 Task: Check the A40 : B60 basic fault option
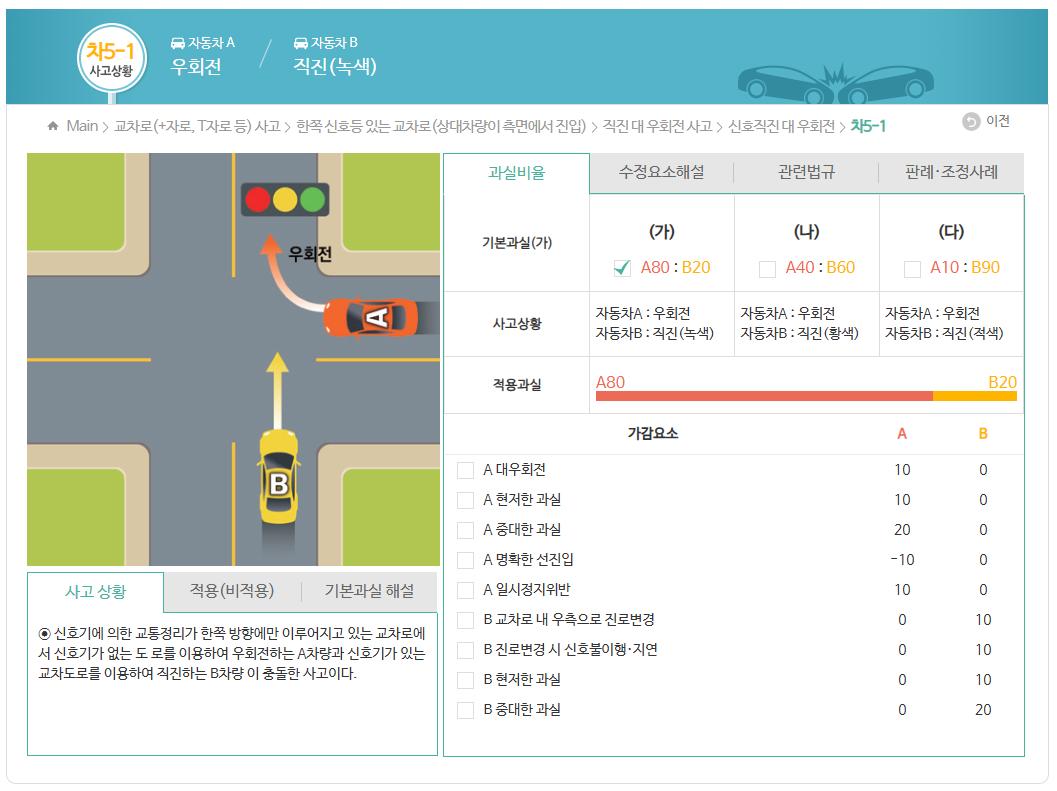[767, 269]
